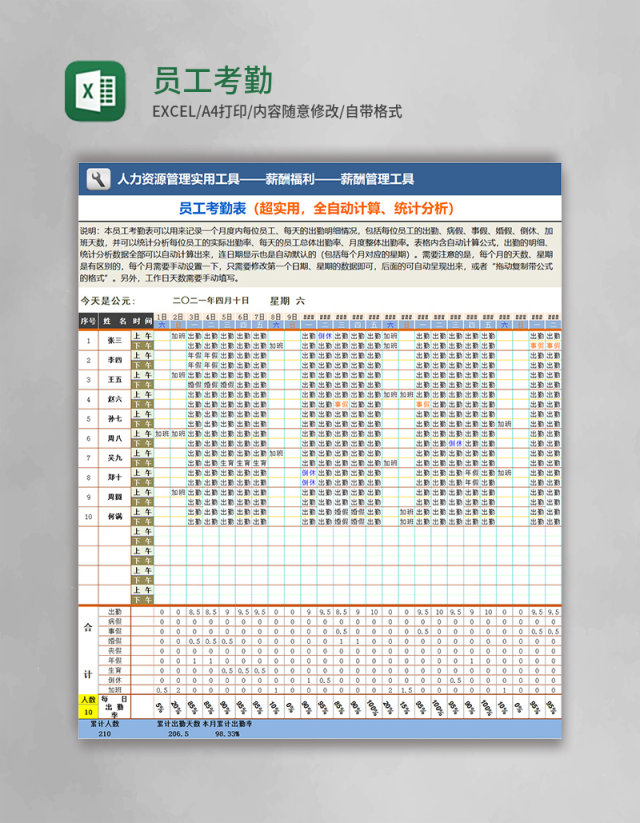This screenshot has height=823, width=640.
Task: Select the title text 员工考勤
Action: coord(213,81)
